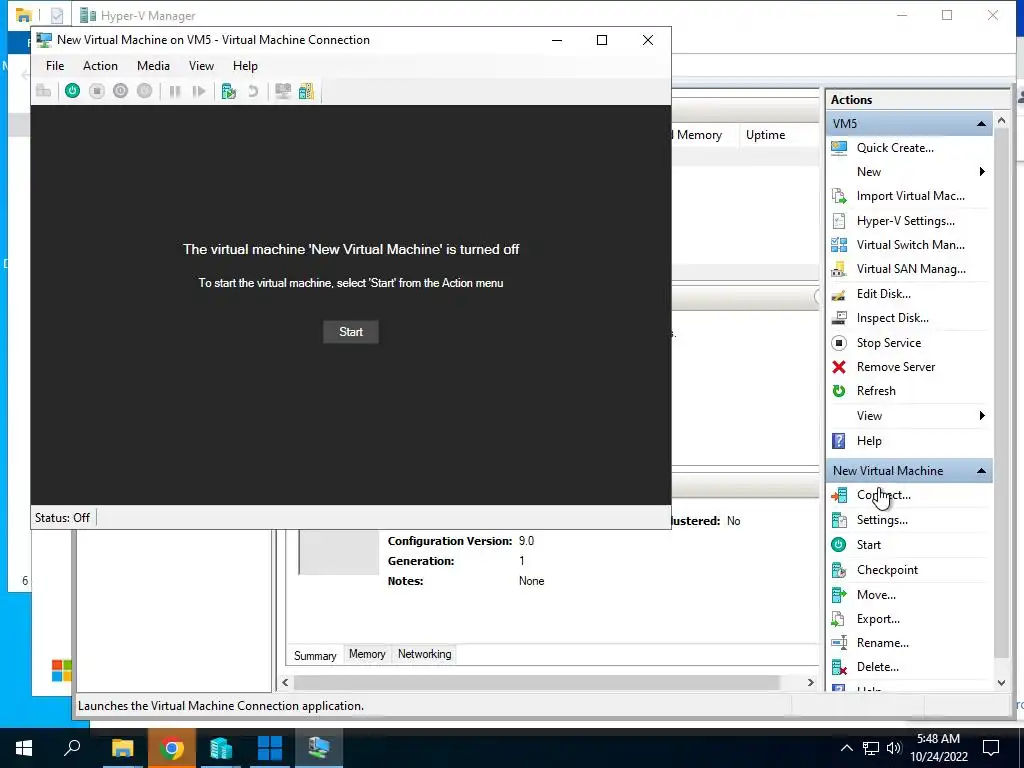
Task: Click Remove Server red X action
Action: [x=895, y=367]
